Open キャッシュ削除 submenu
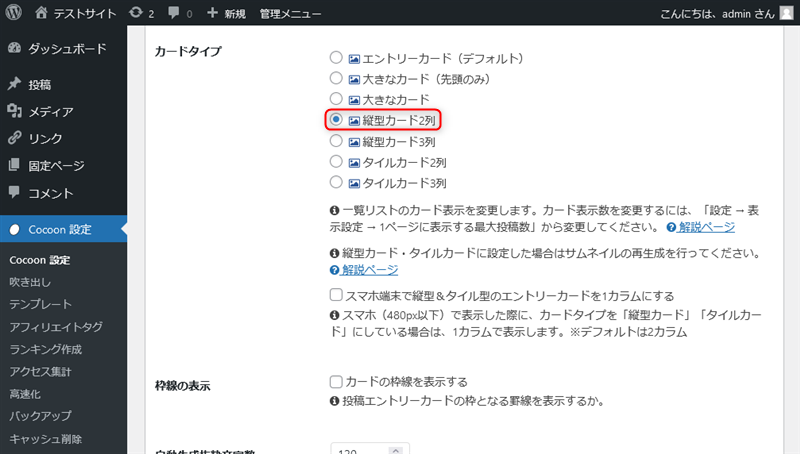Viewport: 800px width, 454px height. pyautogui.click(x=45, y=439)
